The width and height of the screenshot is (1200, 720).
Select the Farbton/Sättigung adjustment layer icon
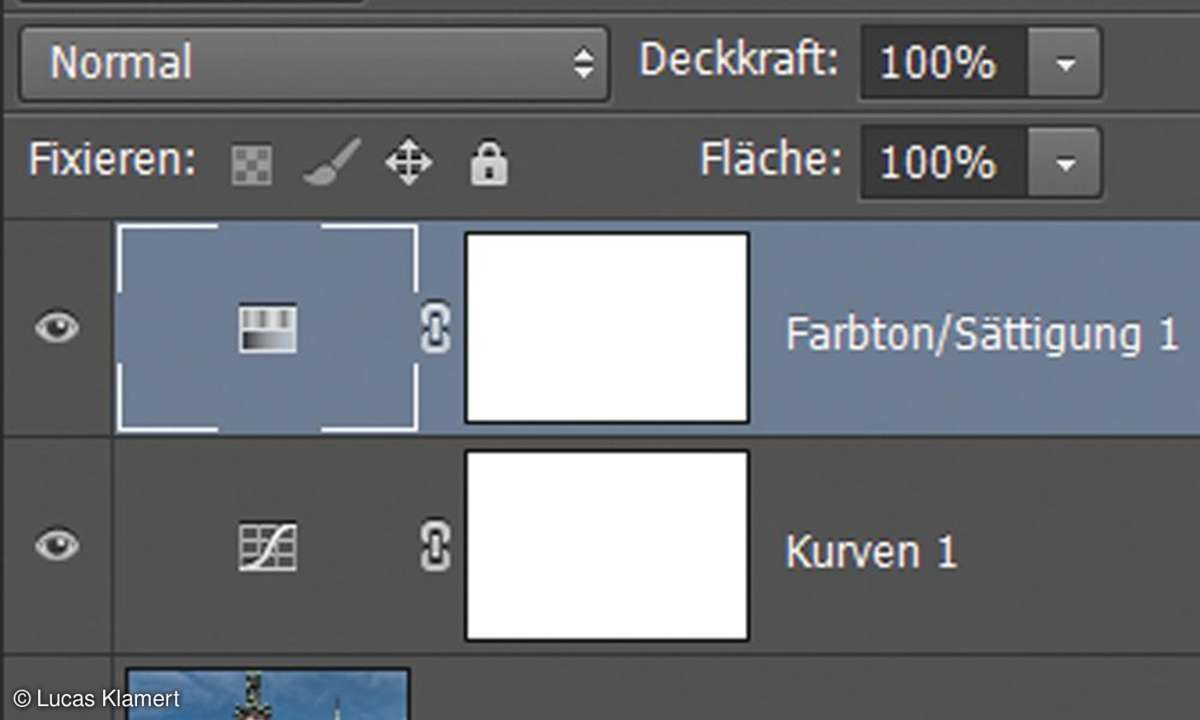267,329
